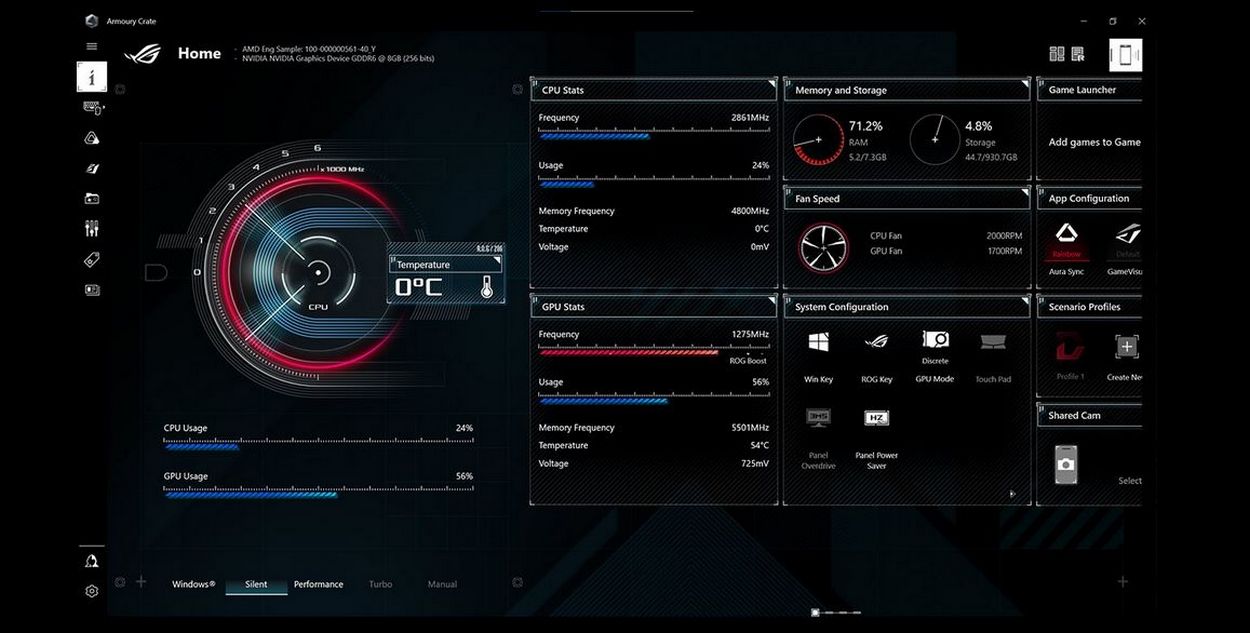The image size is (1250, 633).
Task: Select the Windows® operating mode
Action: point(193,585)
